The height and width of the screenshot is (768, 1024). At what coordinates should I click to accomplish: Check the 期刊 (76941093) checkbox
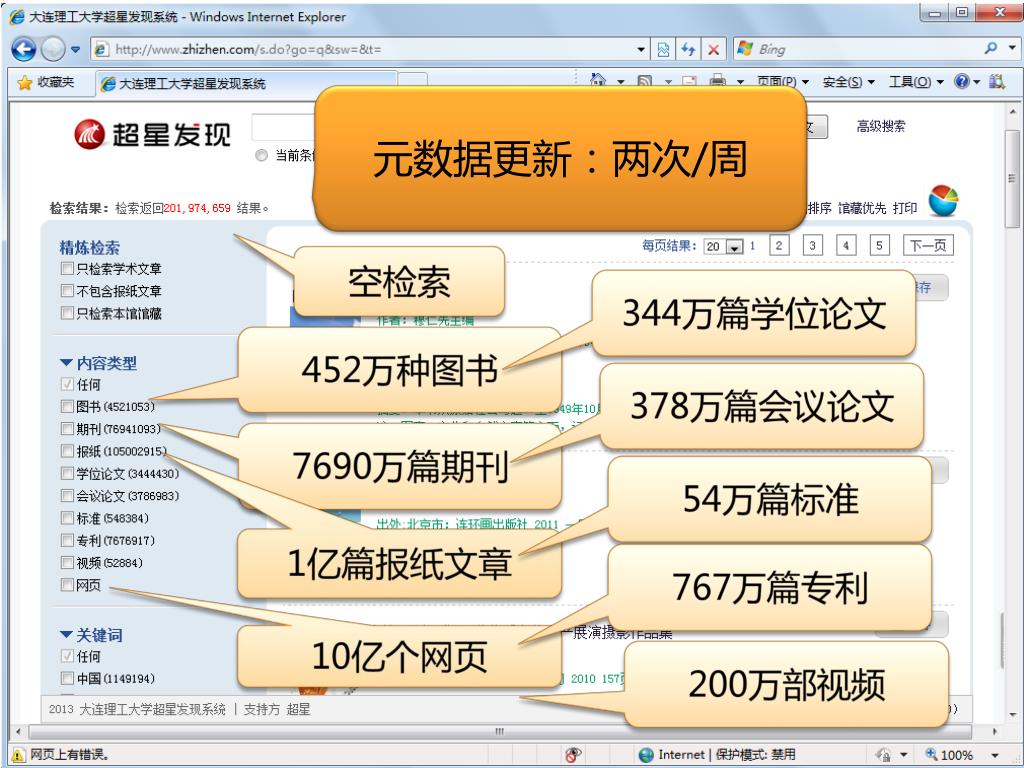67,428
